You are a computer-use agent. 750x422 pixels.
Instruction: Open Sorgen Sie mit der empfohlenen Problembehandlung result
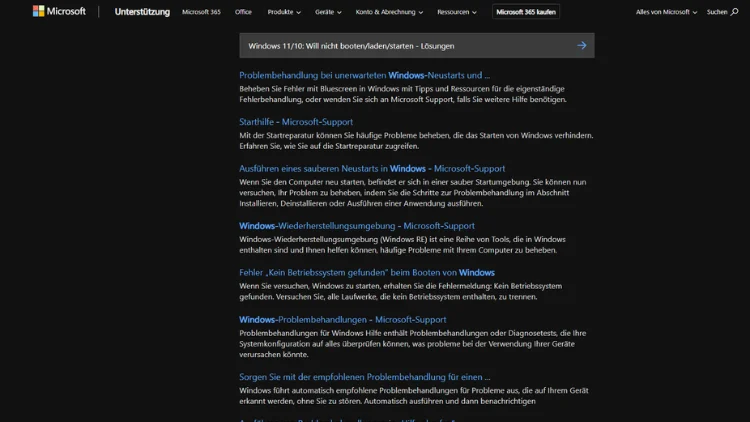(364, 377)
